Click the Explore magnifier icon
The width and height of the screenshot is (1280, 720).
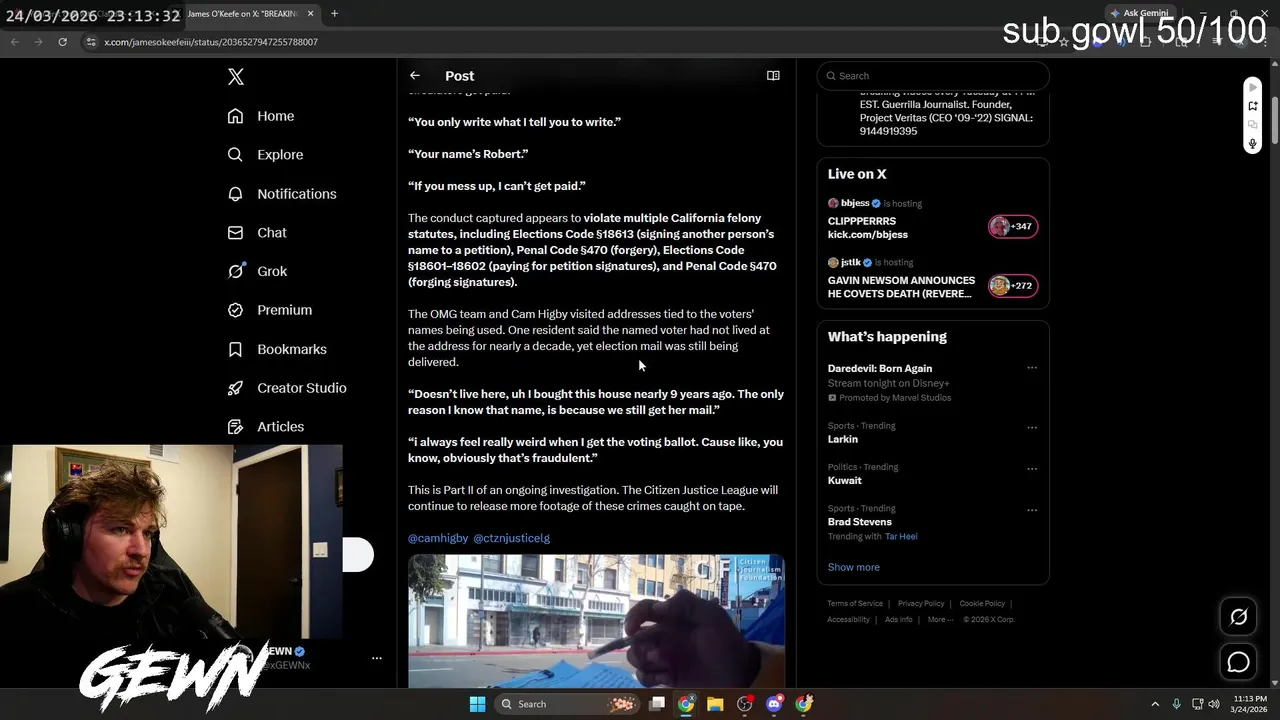tap(235, 155)
